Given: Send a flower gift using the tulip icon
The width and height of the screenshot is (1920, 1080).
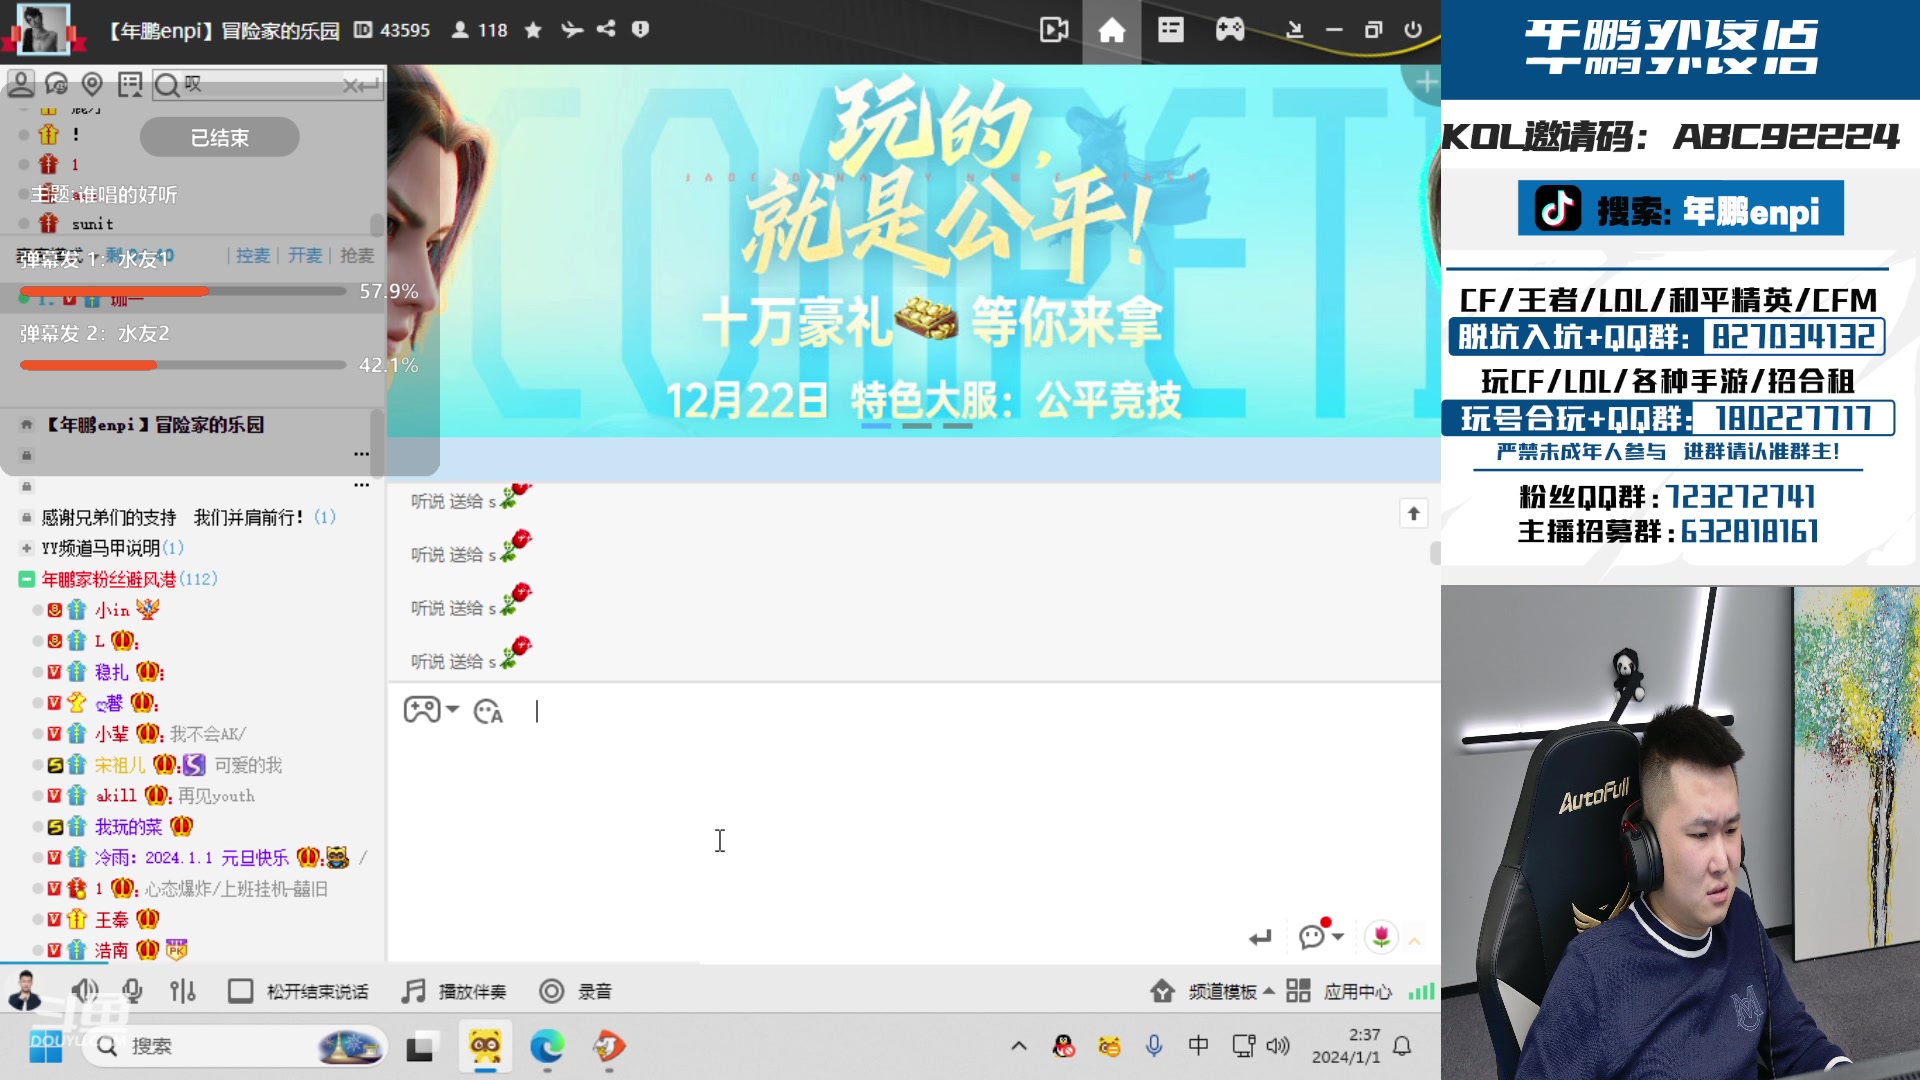Looking at the screenshot, I should pos(1381,936).
